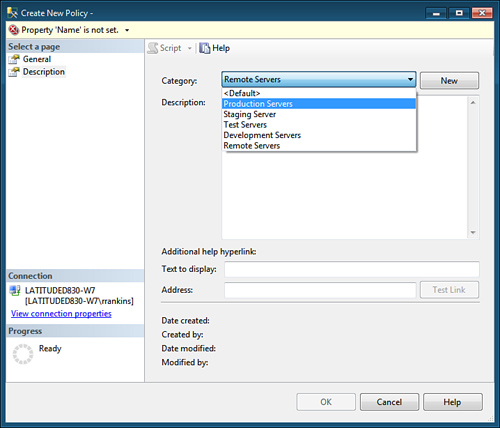Open the Description page
Image resolution: width=500 pixels, height=428 pixels.
[x=44, y=72]
